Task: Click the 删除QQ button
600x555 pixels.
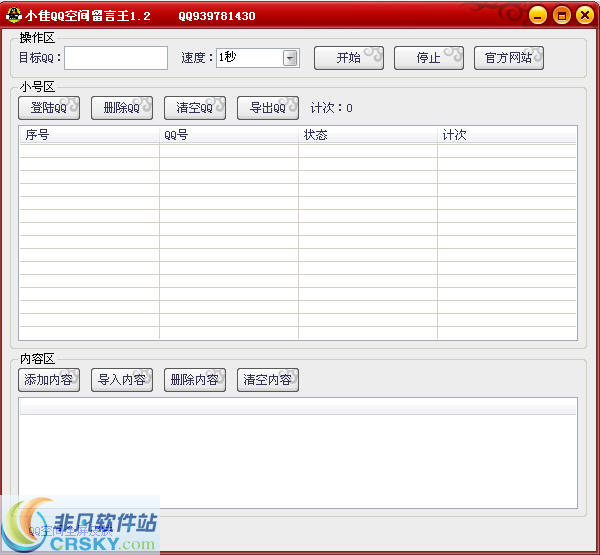Action: (x=122, y=108)
